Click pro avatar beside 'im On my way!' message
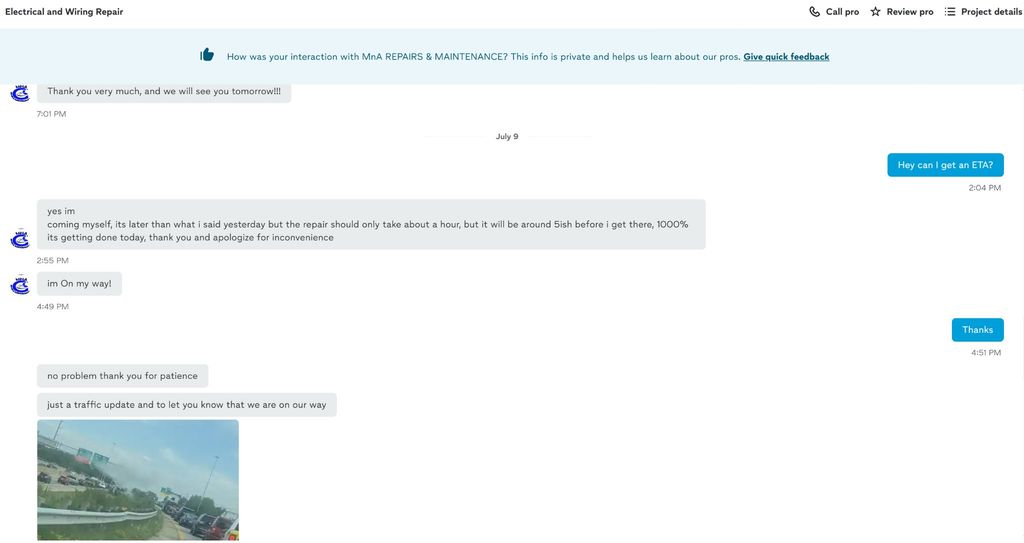Screen dimensions: 1024x543 click(20, 285)
